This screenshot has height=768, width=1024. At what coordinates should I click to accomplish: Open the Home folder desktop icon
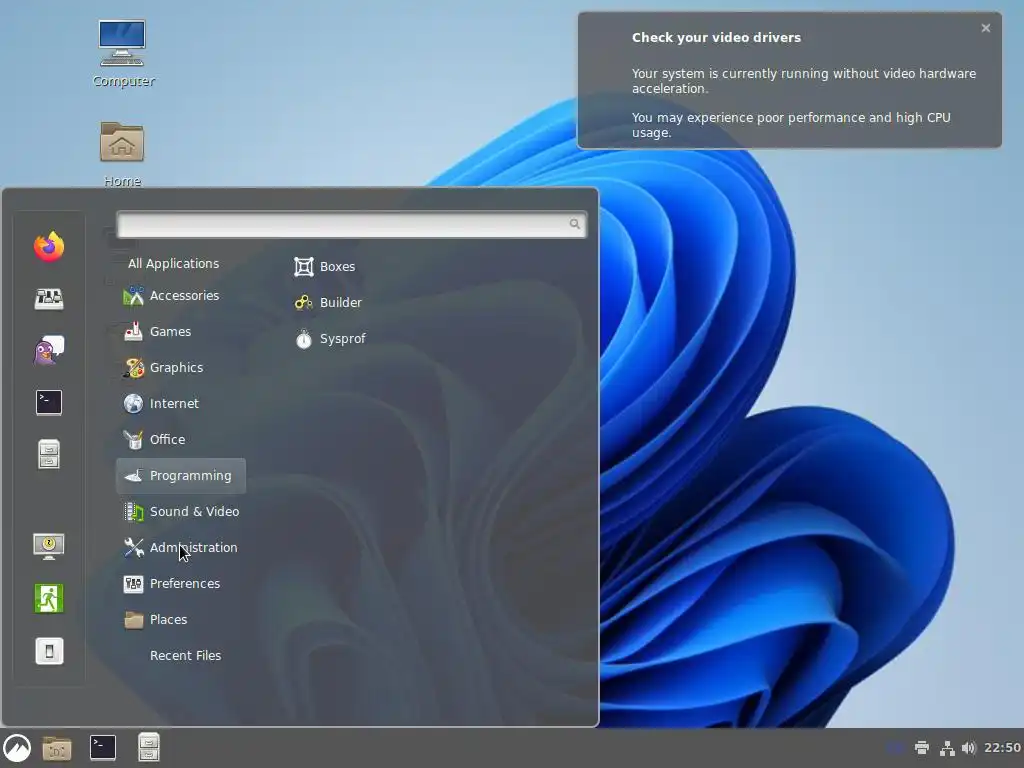point(122,153)
